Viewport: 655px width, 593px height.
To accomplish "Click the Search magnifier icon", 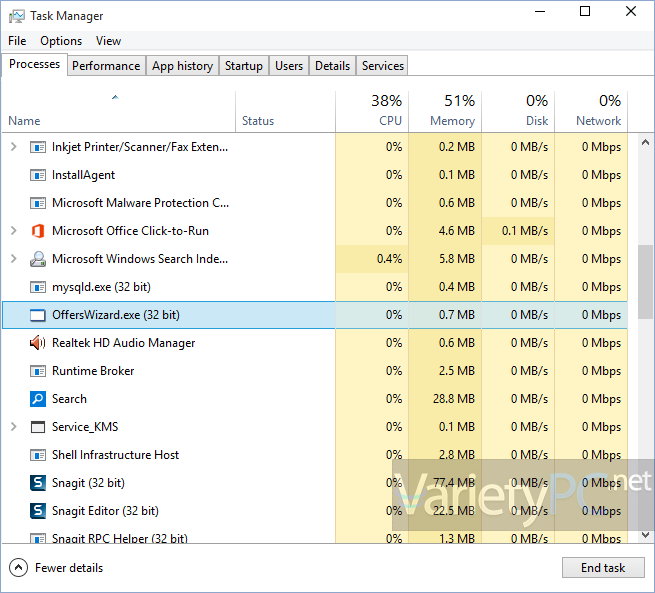I will click(38, 399).
